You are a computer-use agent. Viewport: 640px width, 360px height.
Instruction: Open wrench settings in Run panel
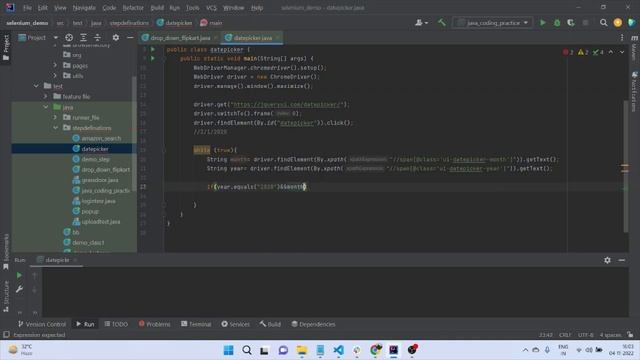pos(19,289)
